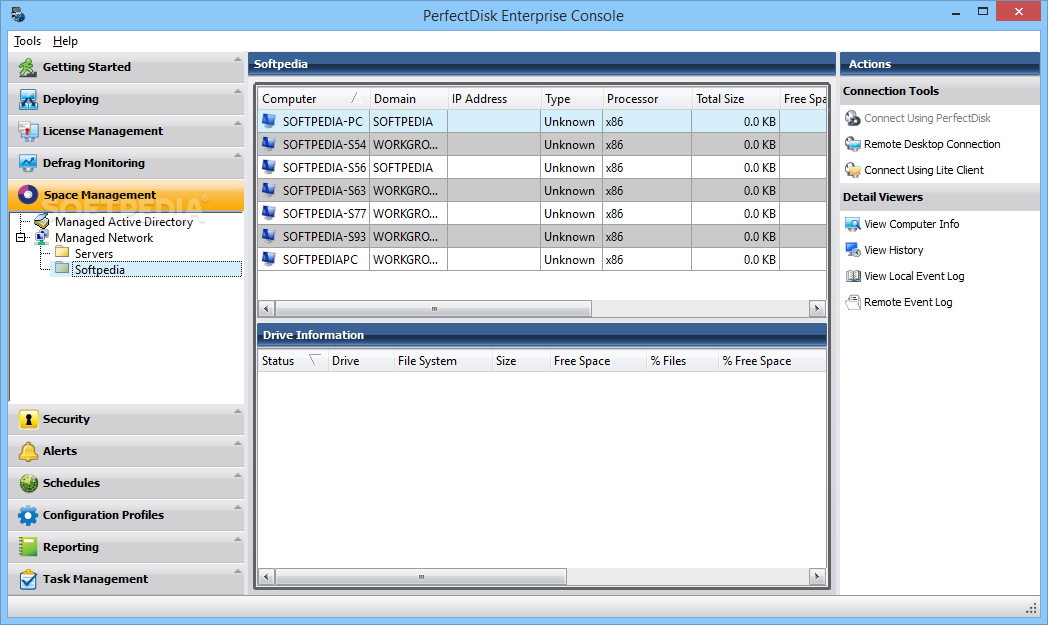Click the Configuration Profiles gear icon
1048x625 pixels.
28,515
